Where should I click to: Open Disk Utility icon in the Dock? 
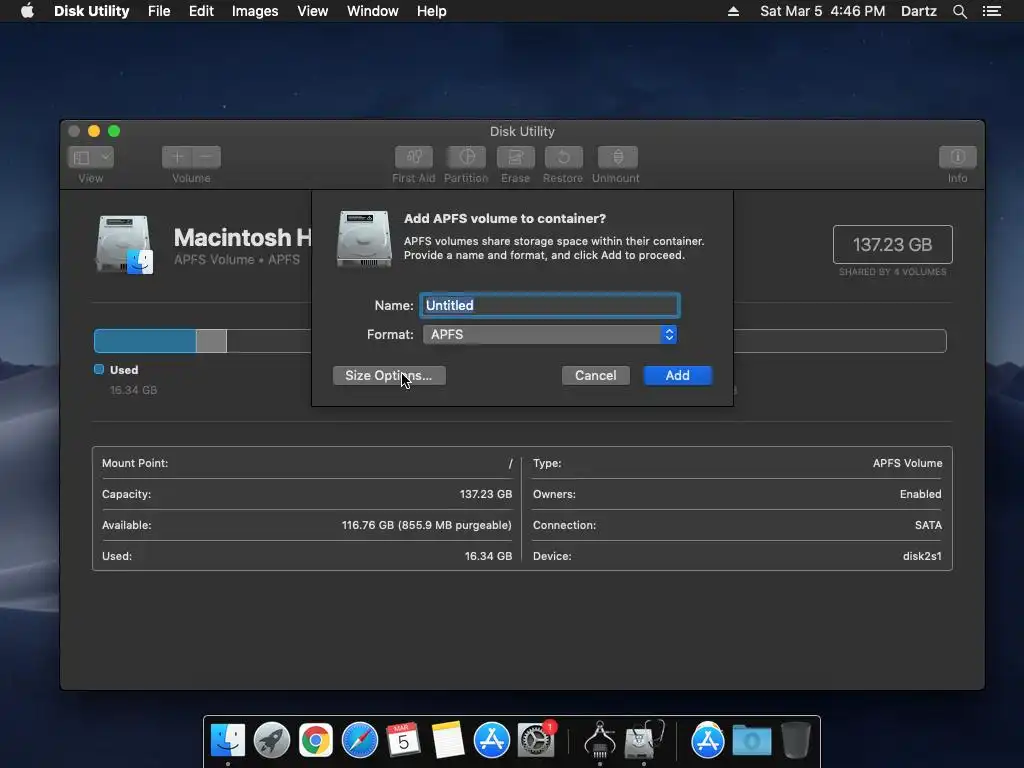(x=643, y=741)
